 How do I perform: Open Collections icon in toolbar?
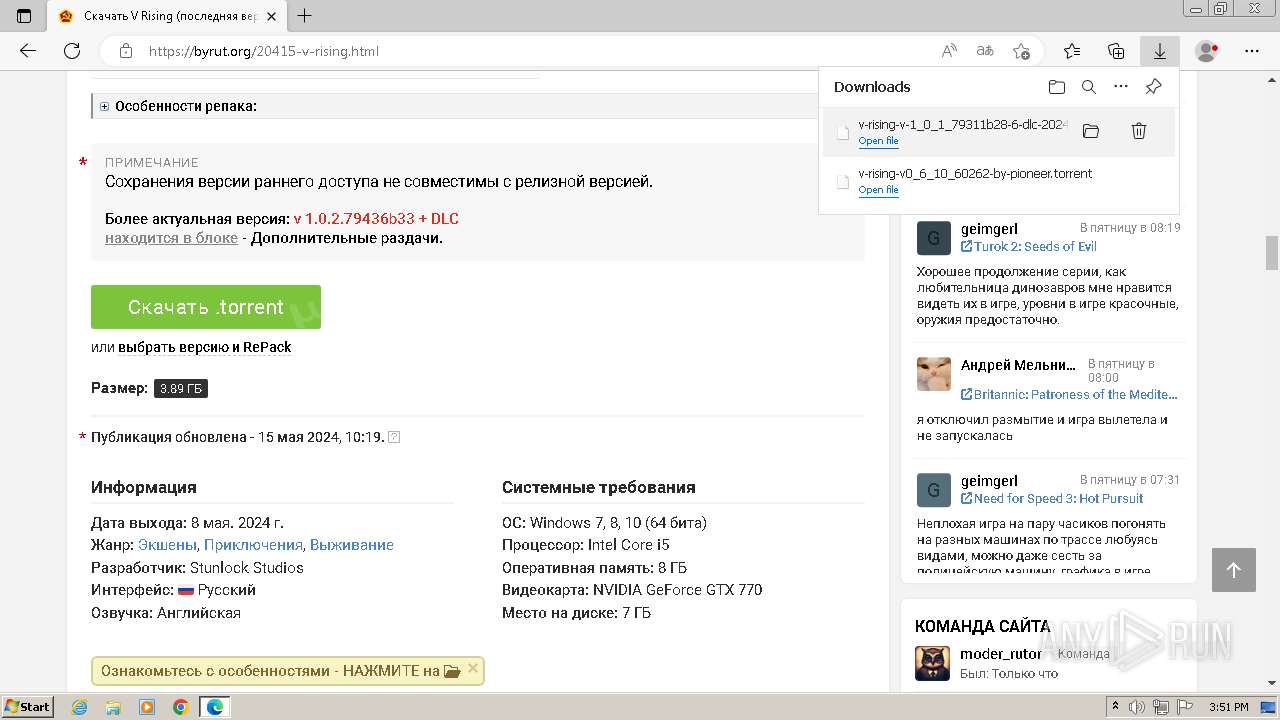(1116, 51)
